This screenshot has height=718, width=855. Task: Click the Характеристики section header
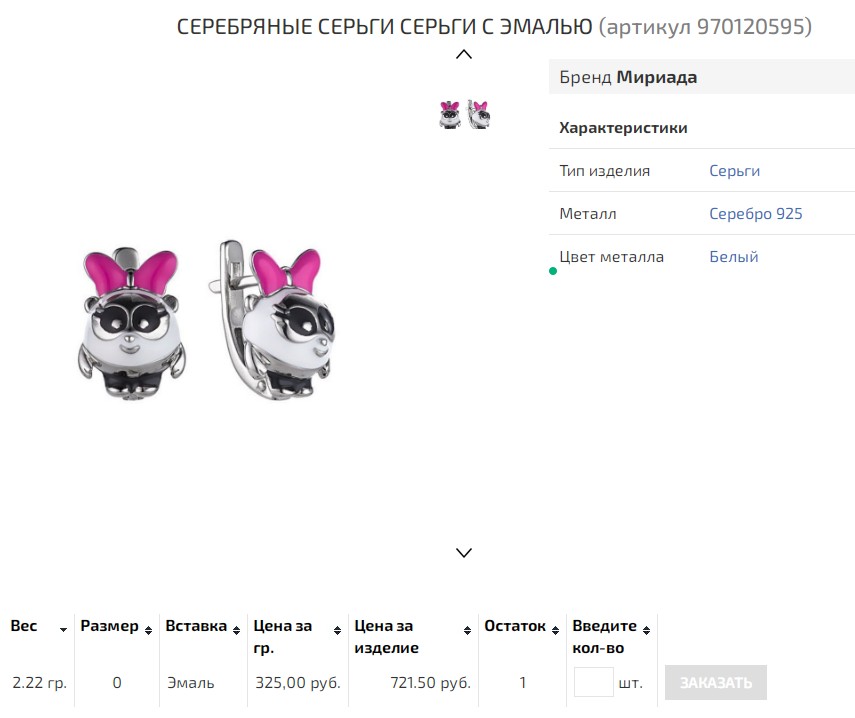click(x=623, y=128)
